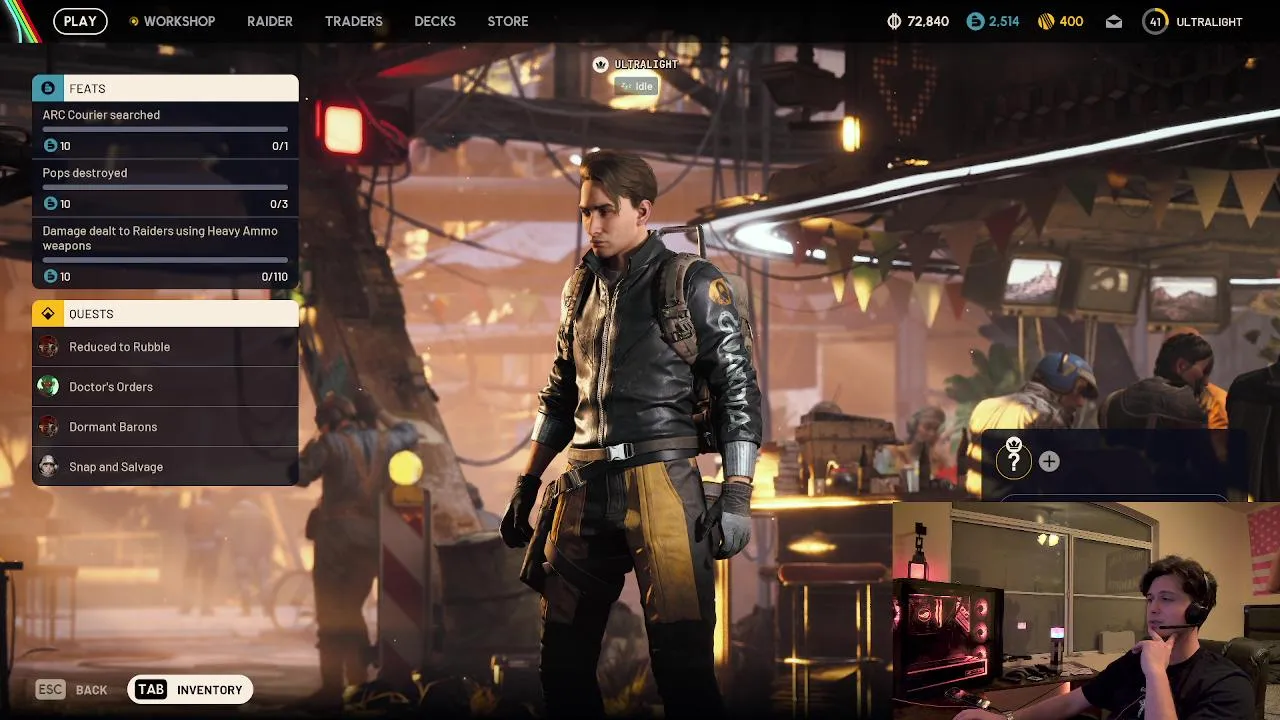Click the Pops destroyed progress bar
Viewport: 1280px width, 720px height.
[x=165, y=187]
